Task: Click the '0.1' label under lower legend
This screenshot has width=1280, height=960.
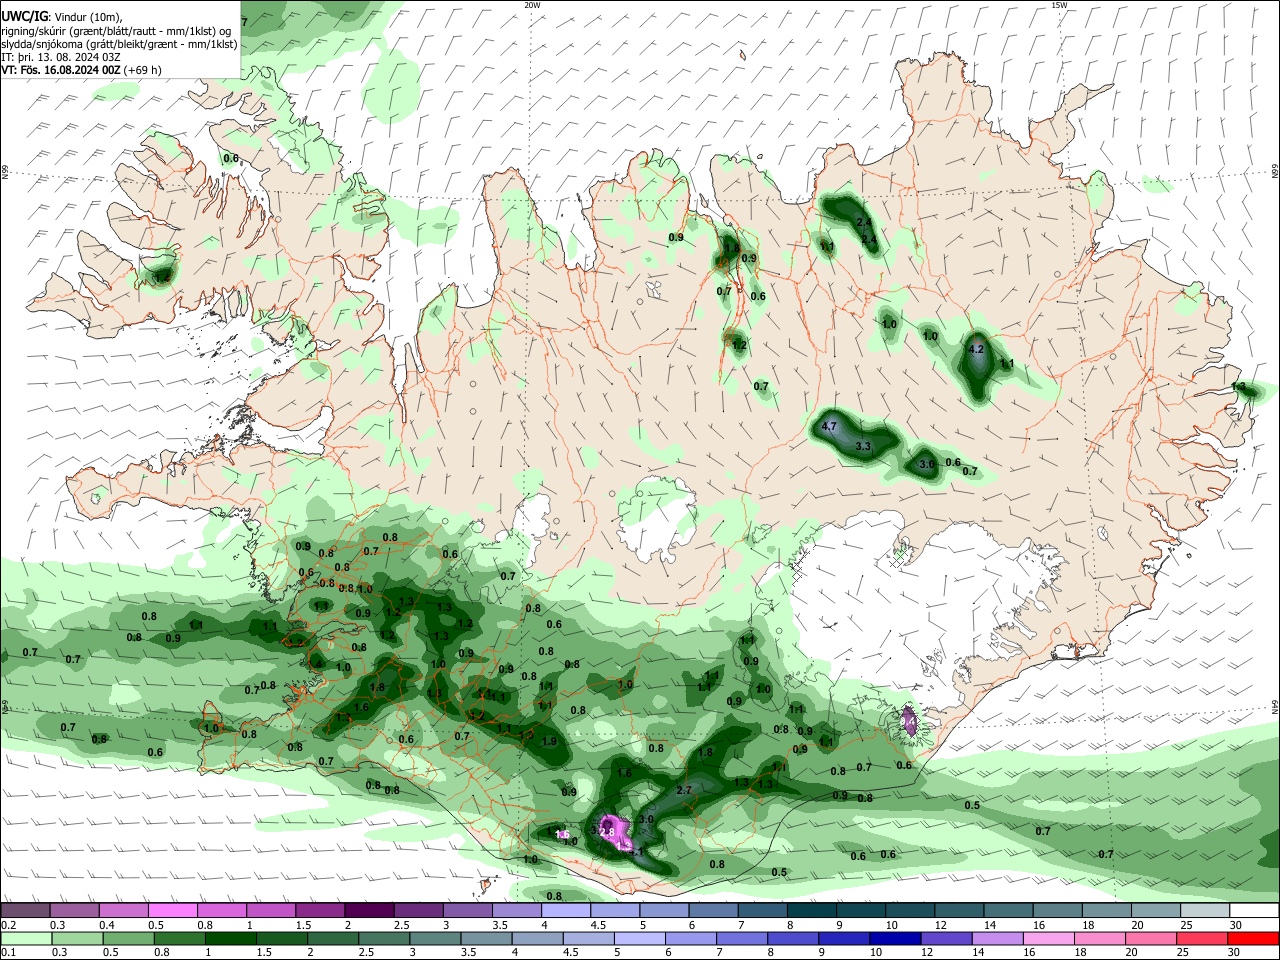Action: pyautogui.click(x=8, y=953)
